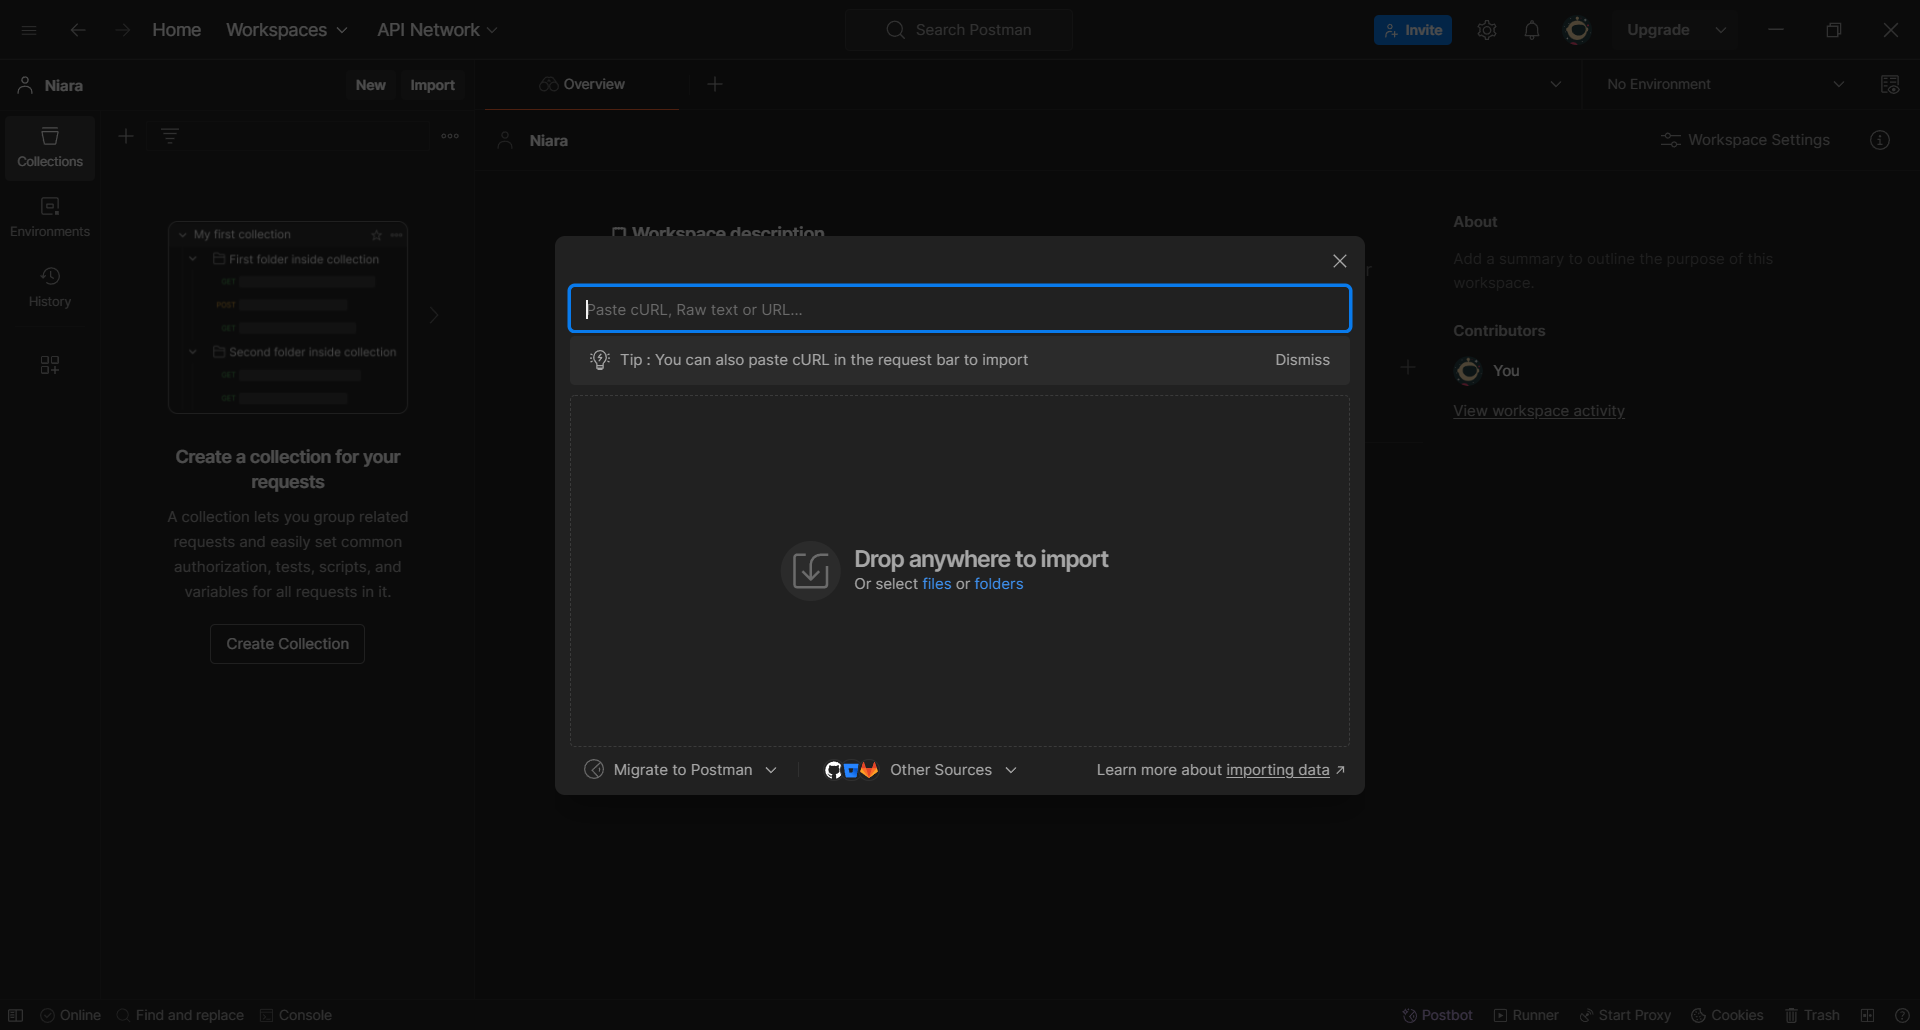Close the import dialog
This screenshot has width=1920, height=1030.
[x=1340, y=261]
